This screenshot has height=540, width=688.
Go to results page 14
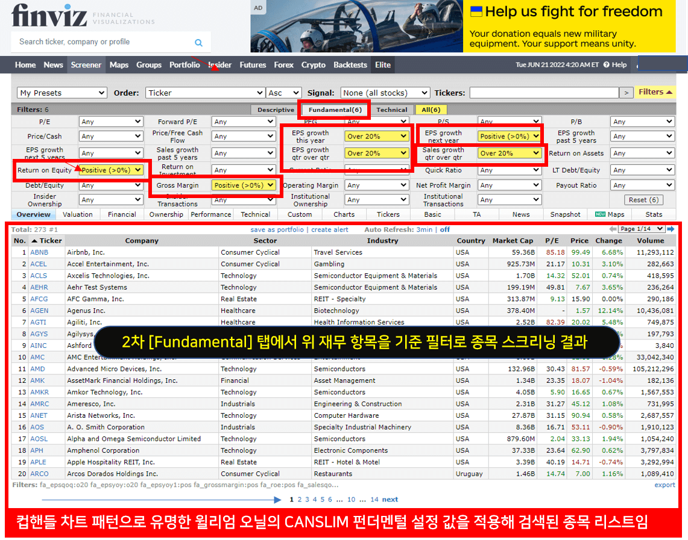(374, 499)
